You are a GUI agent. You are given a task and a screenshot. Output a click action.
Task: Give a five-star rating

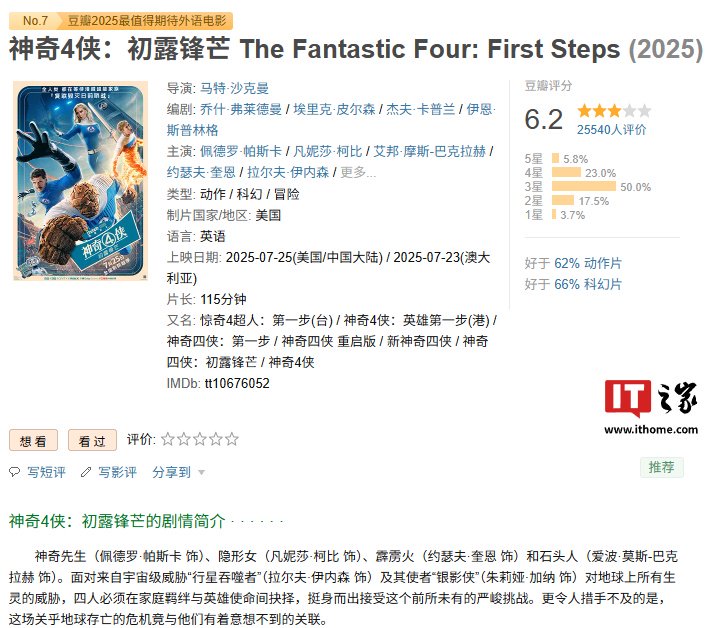(x=232, y=439)
